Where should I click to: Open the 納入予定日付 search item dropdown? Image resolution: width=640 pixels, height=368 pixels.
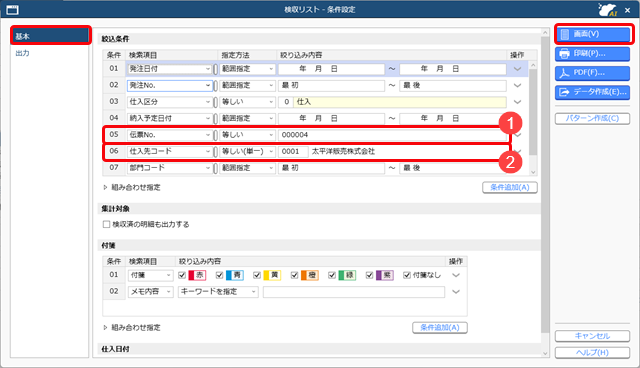coord(169,118)
